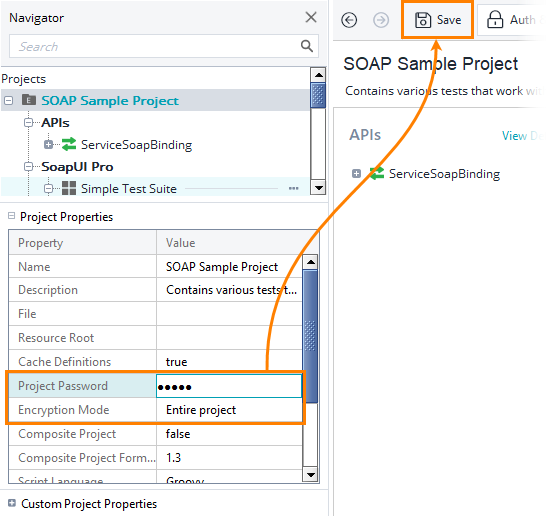Select the SoapUI Pro node
The image size is (547, 516).
[77, 167]
